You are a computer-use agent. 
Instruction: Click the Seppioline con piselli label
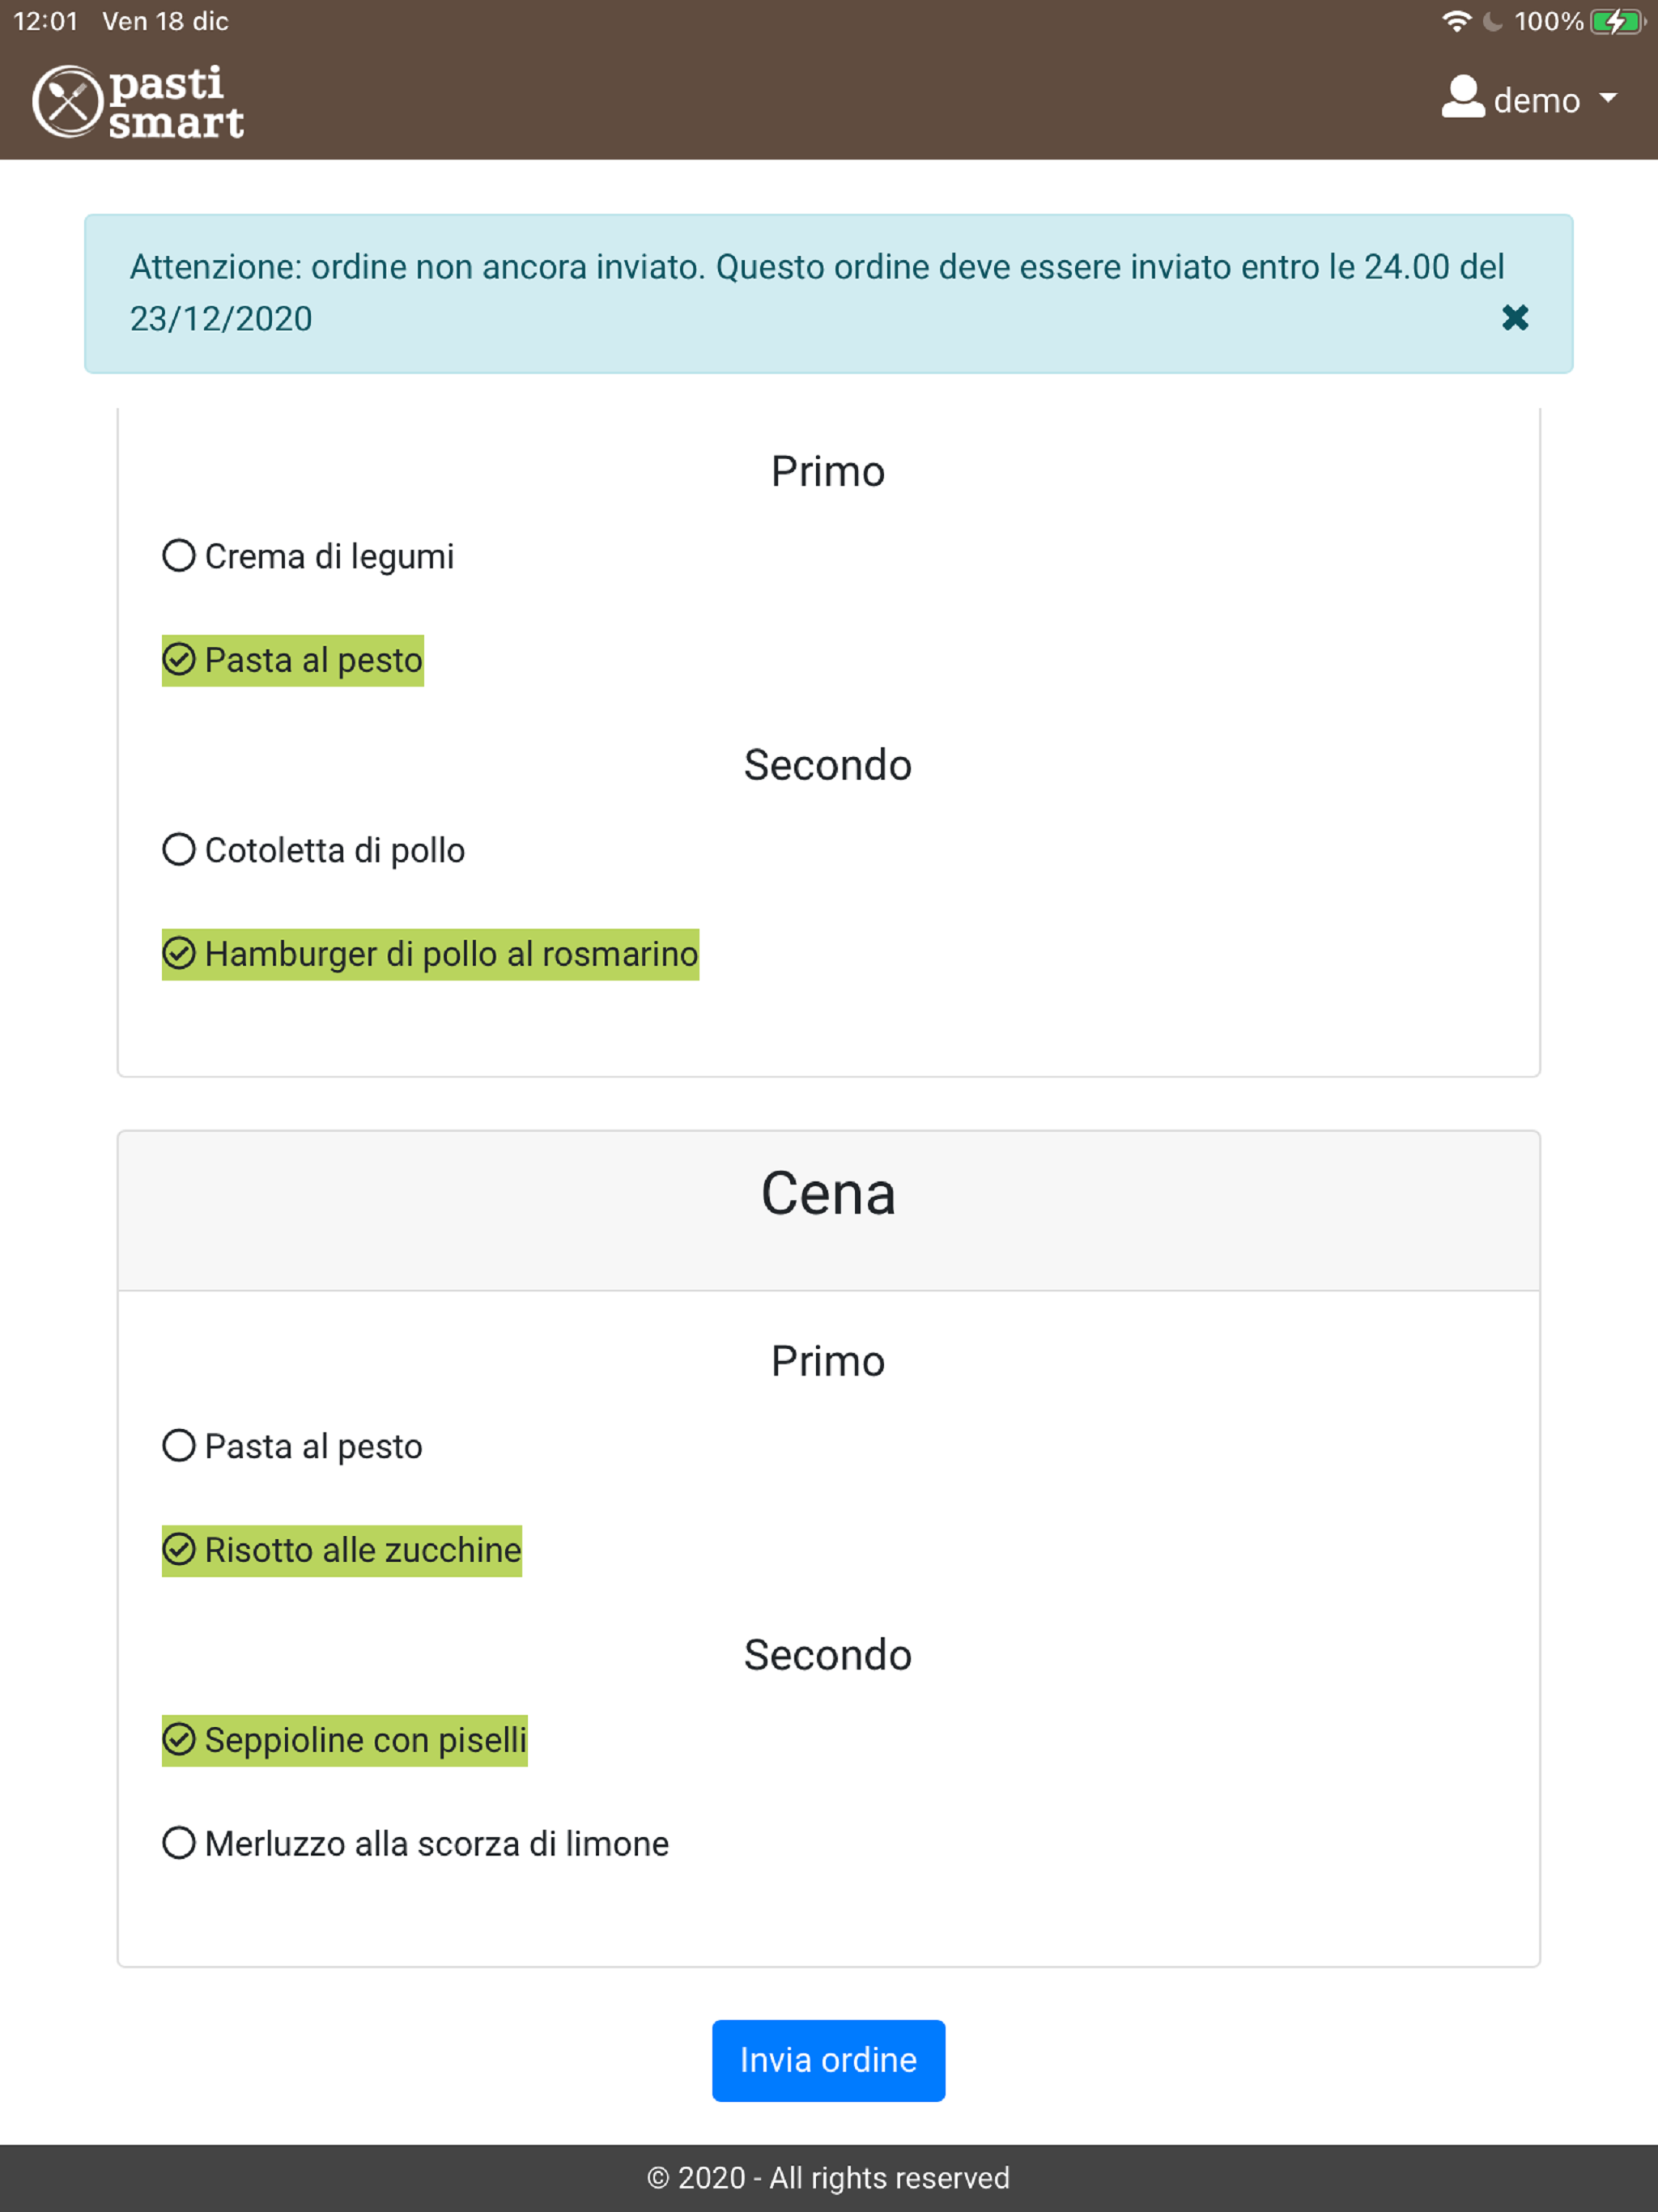coord(365,1739)
